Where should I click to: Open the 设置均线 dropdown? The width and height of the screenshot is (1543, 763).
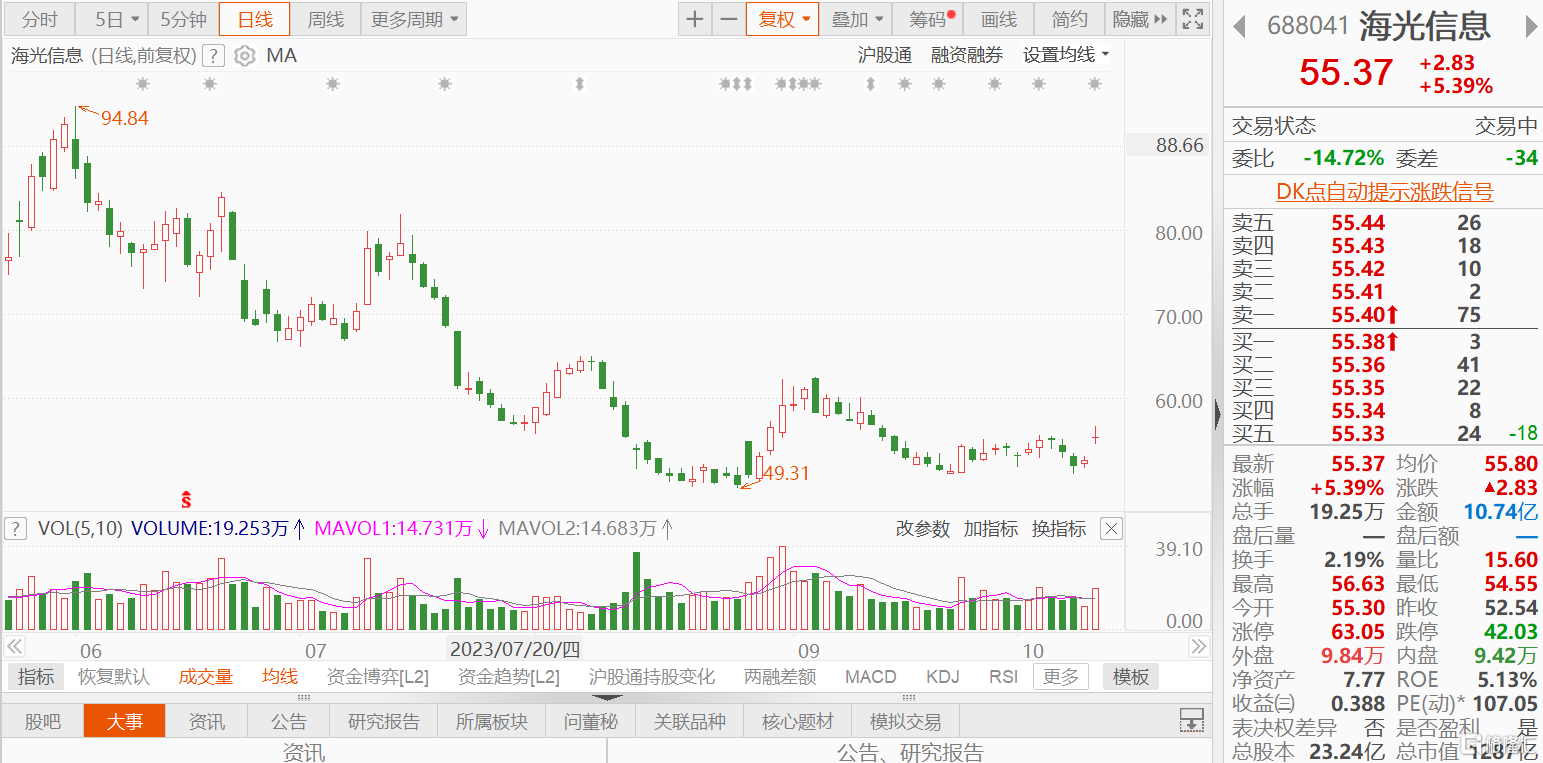pos(1066,56)
